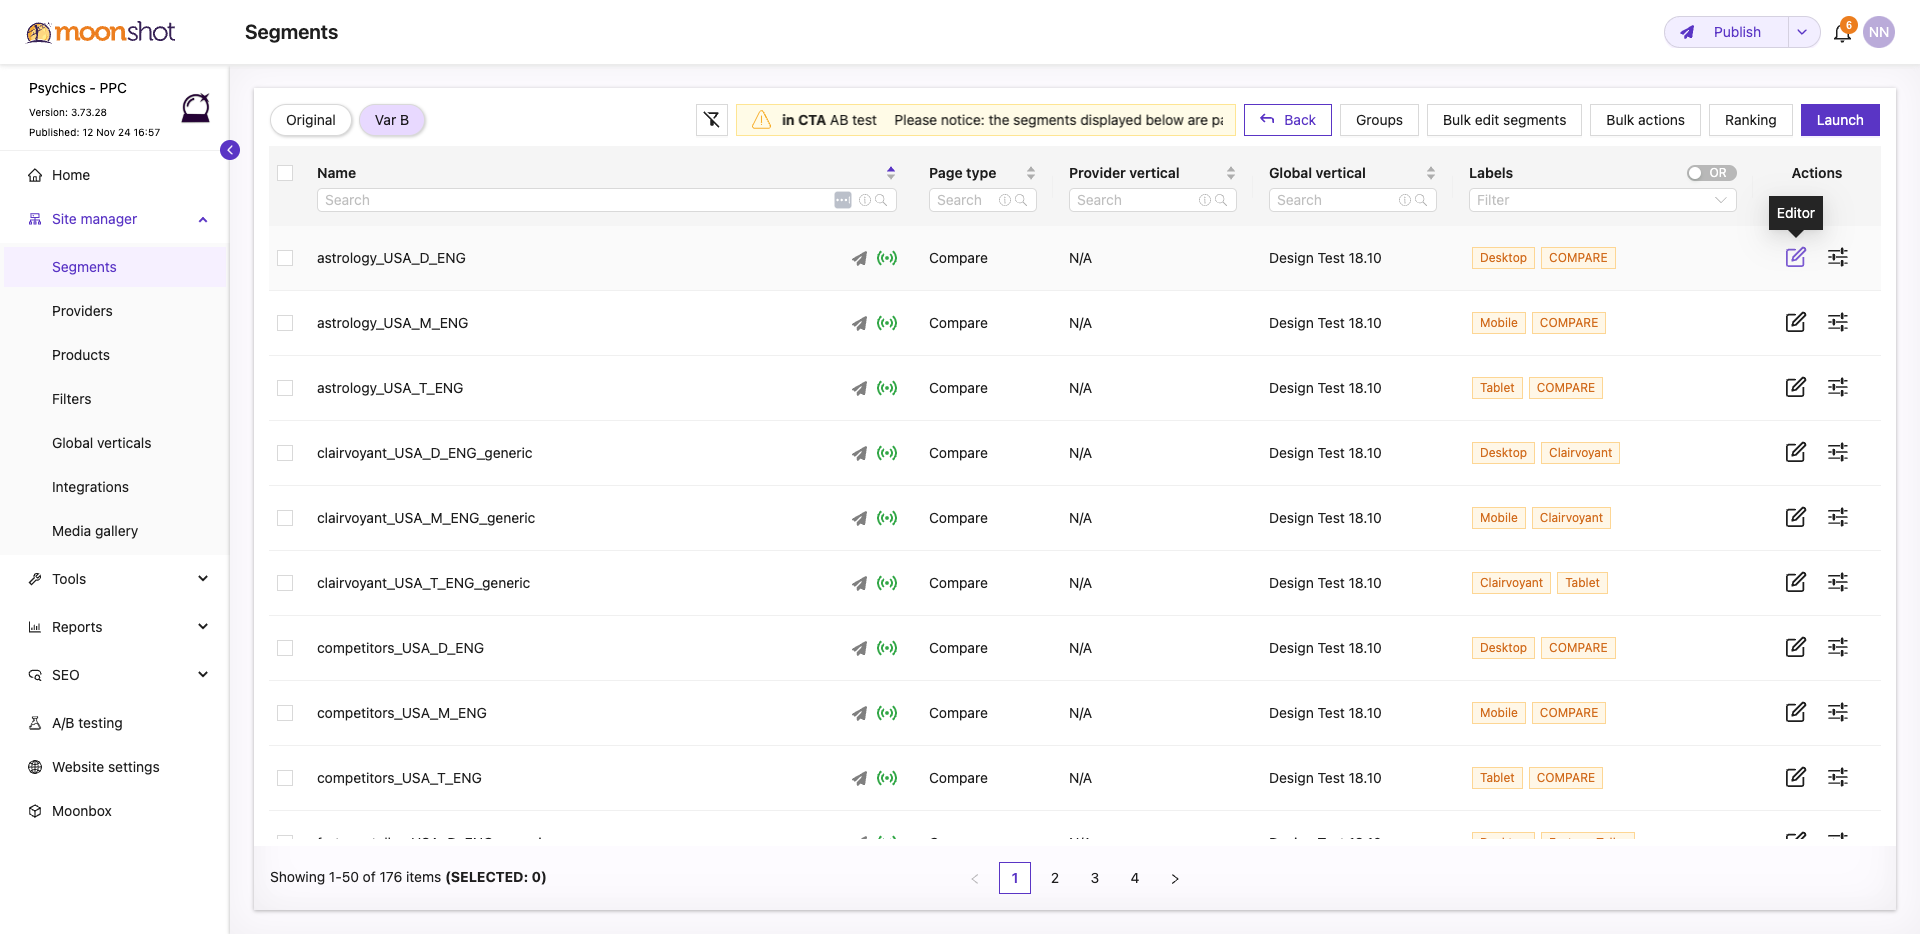Viewport: 1920px width, 934px height.
Task: Click the Launch button
Action: click(1840, 120)
